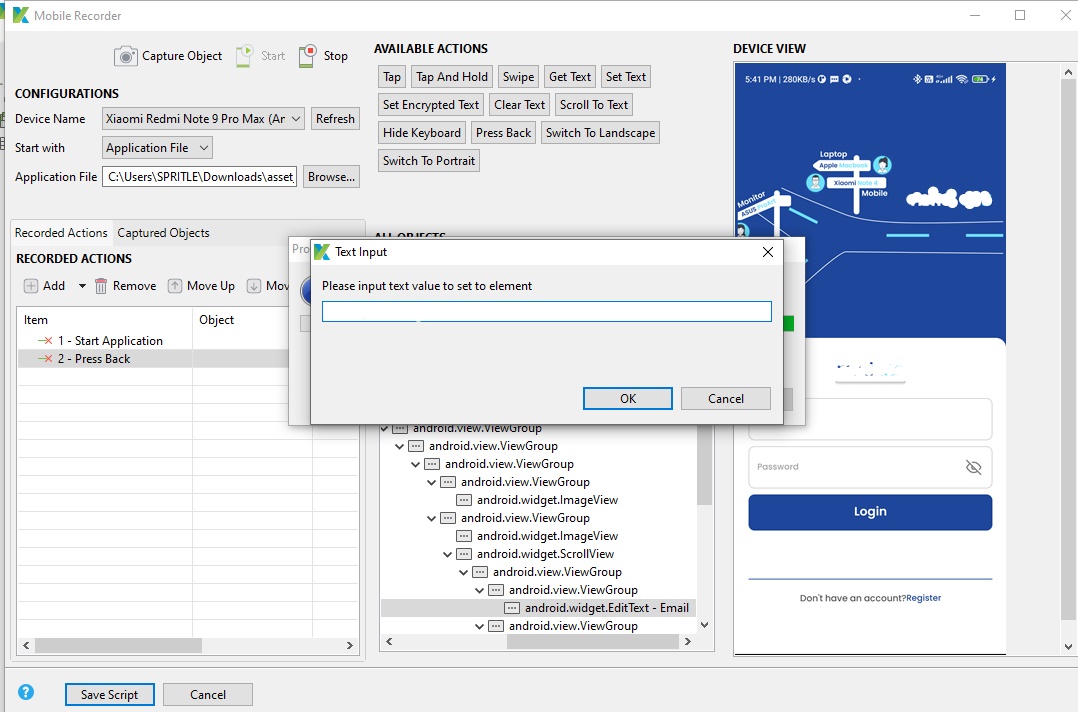Click the error icon on Start Application row

(45, 341)
